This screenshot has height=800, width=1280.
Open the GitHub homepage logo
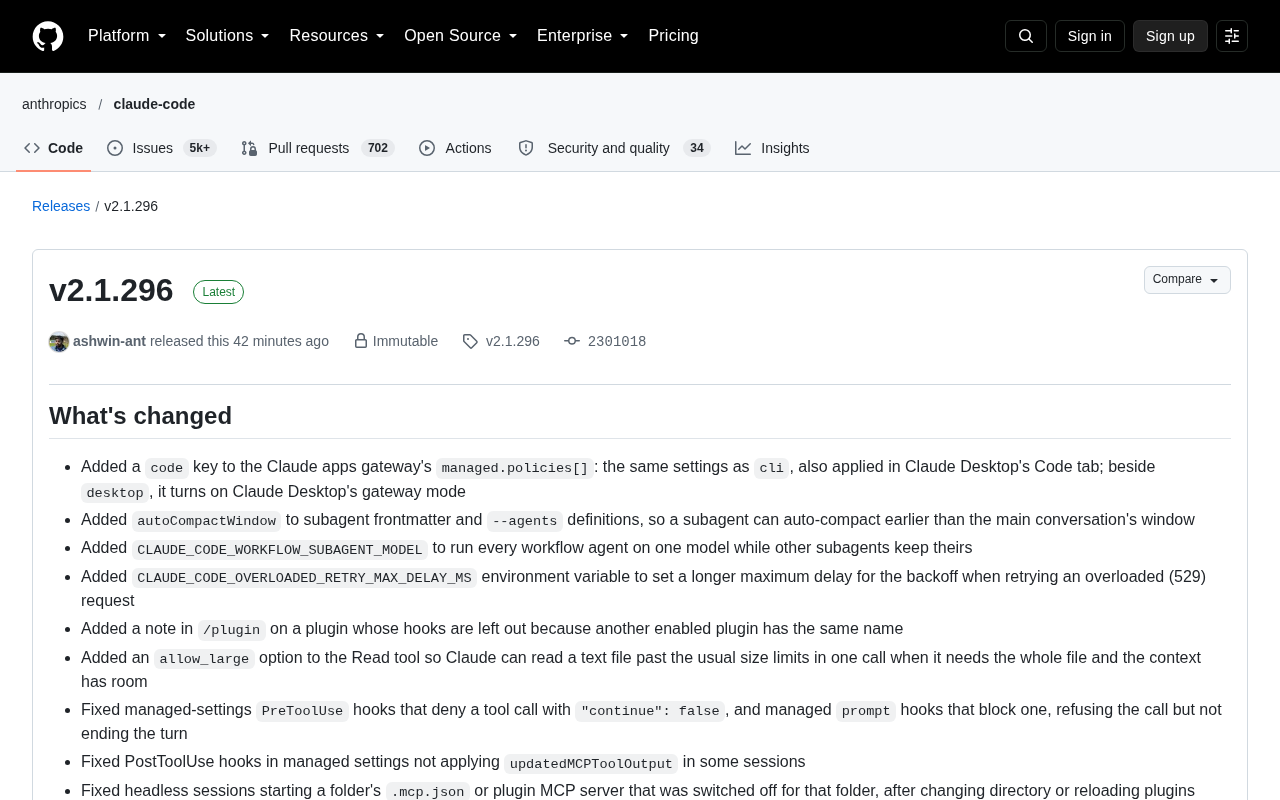[x=48, y=36]
